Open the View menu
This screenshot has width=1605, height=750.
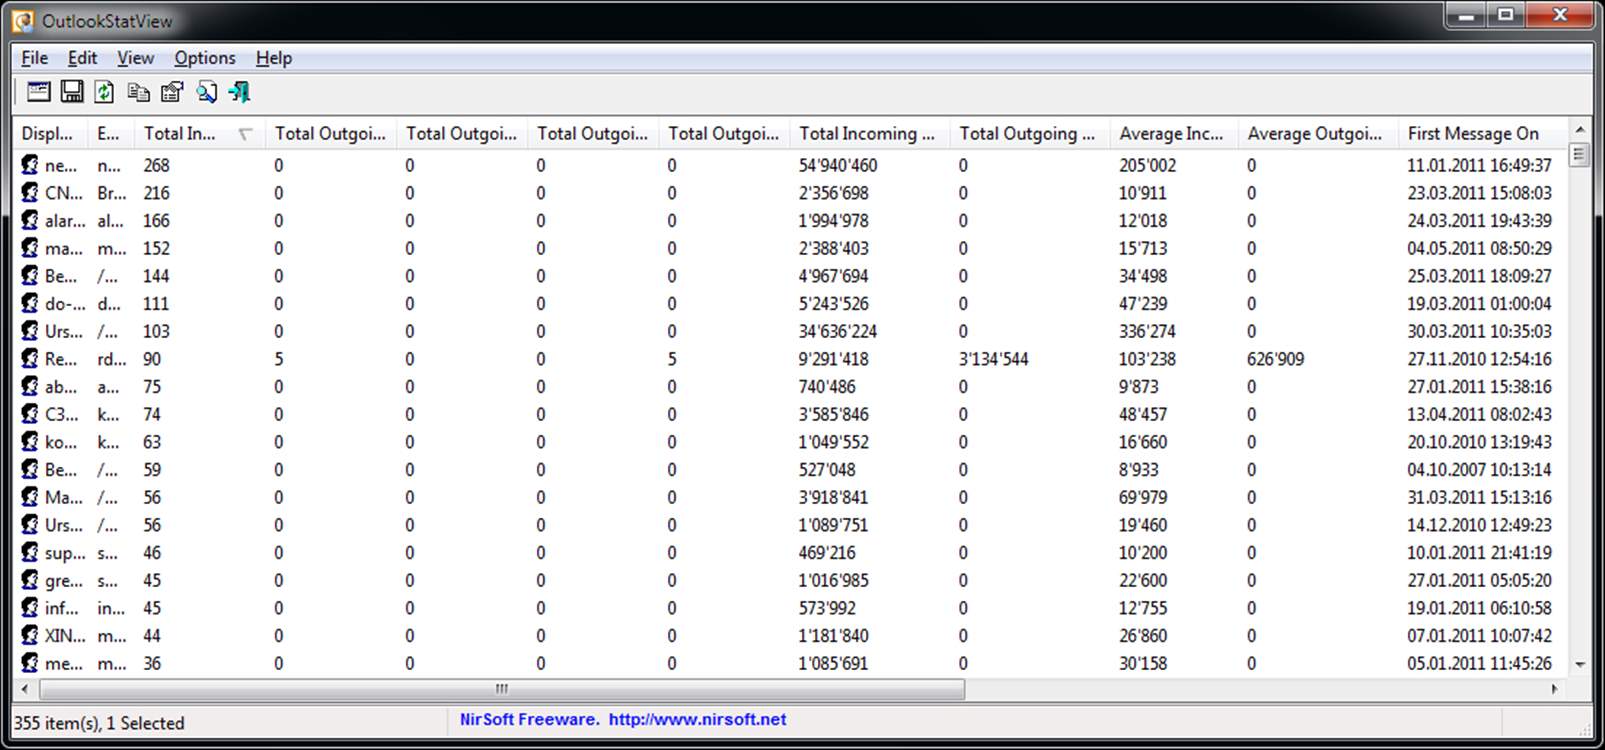[135, 58]
